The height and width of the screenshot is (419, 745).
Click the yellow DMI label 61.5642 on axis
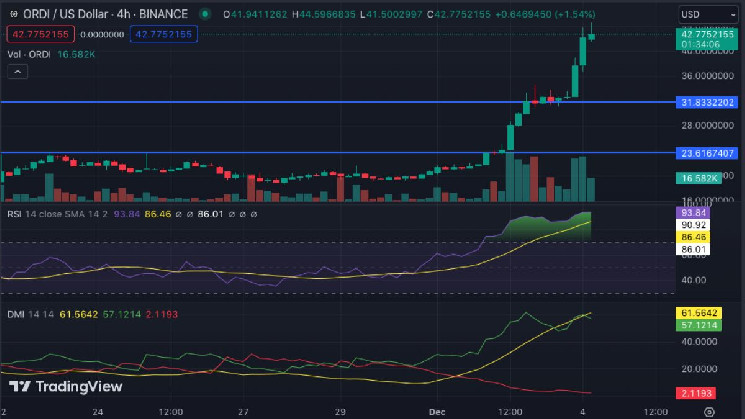coord(699,313)
